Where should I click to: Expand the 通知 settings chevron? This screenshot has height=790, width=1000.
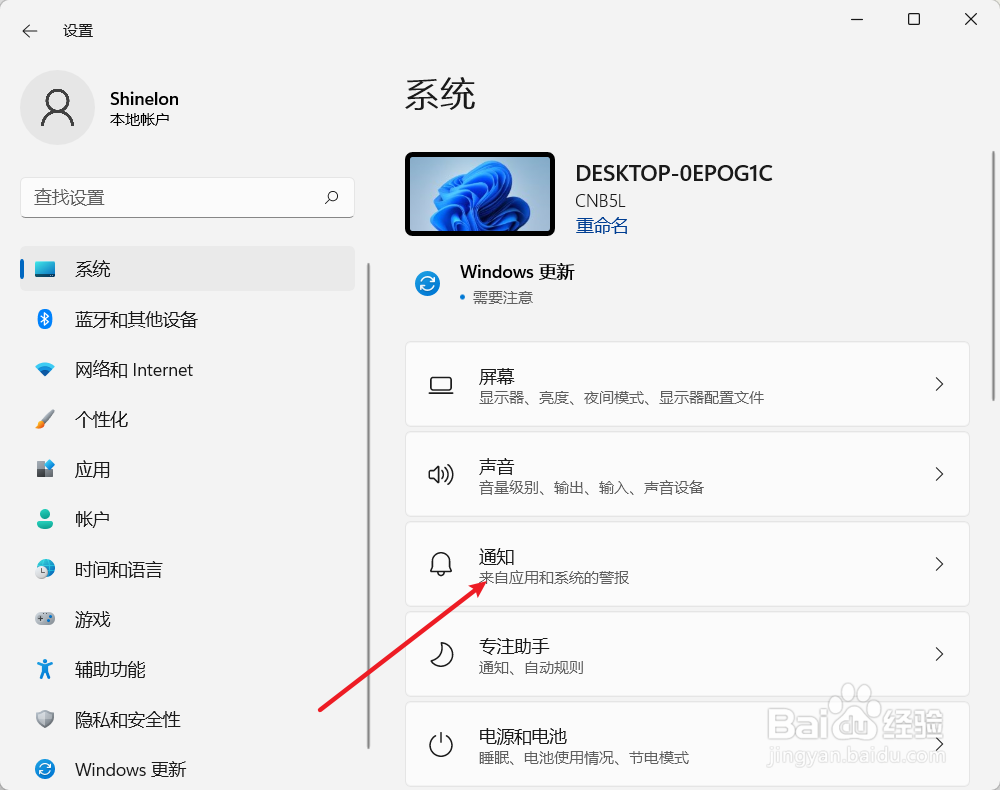pos(939,564)
